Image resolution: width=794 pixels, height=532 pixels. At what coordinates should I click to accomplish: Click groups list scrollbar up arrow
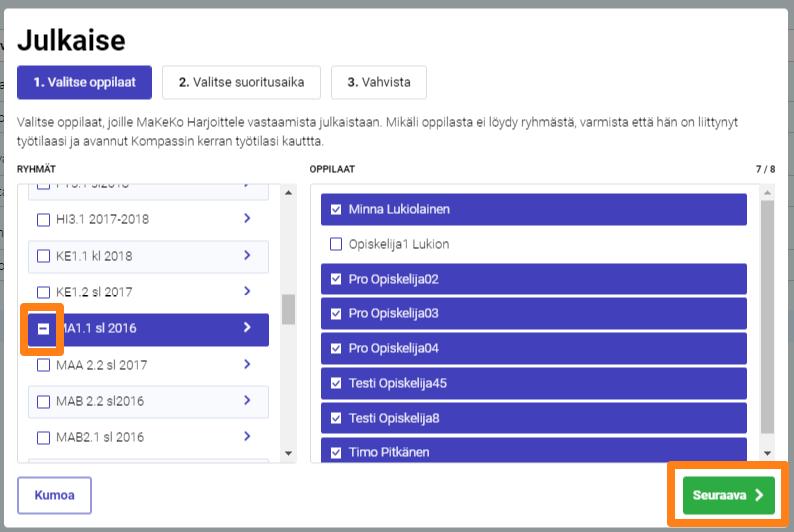click(288, 193)
